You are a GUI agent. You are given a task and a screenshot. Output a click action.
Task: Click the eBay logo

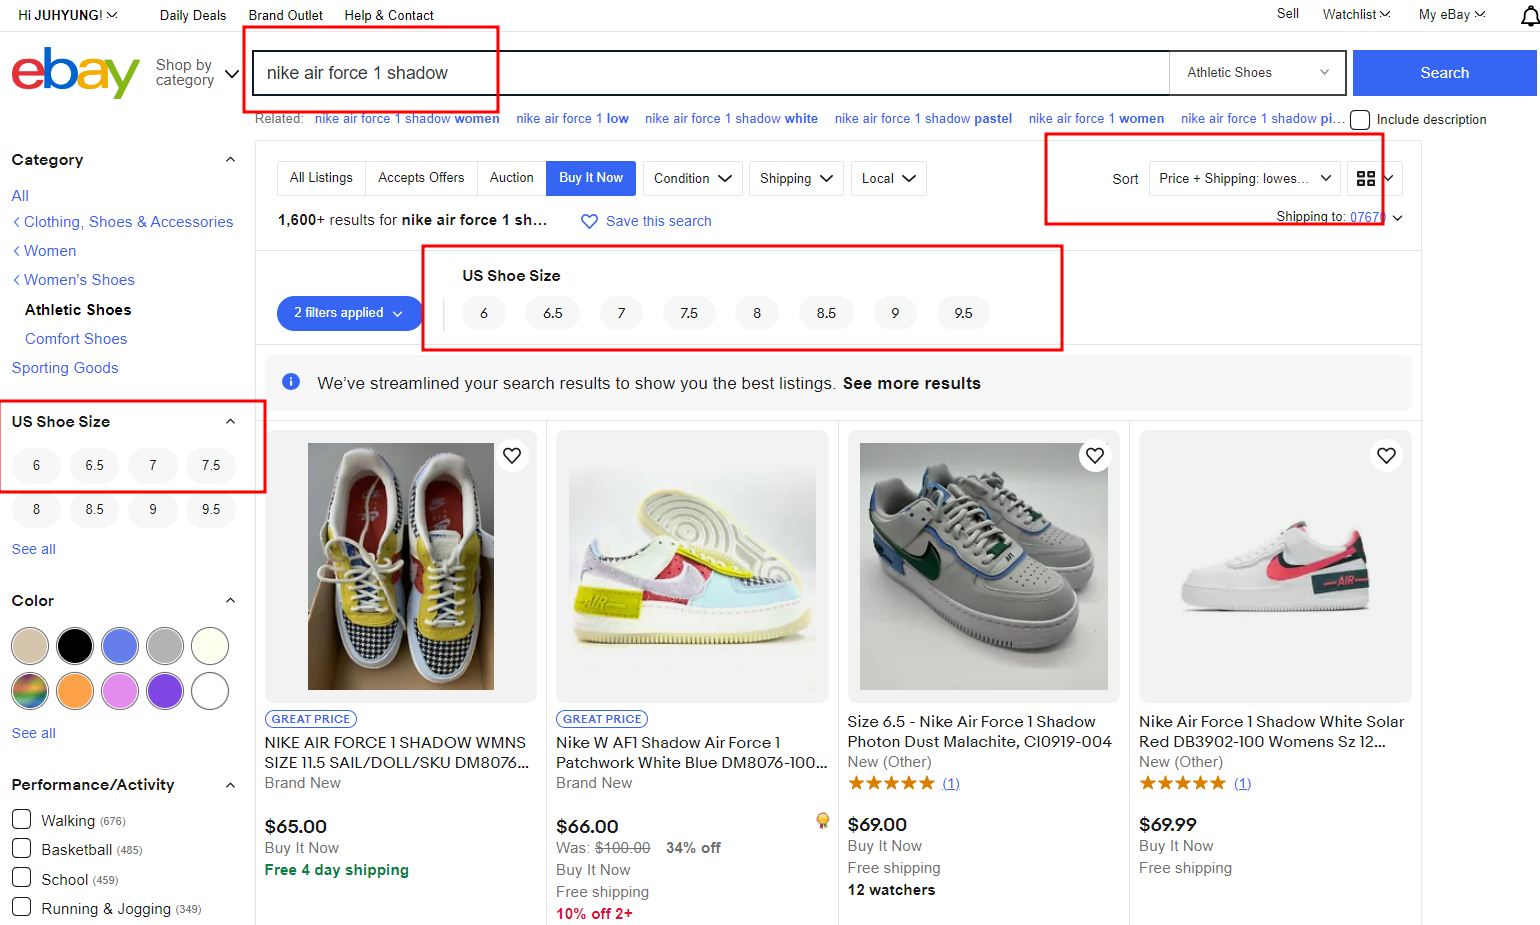tap(76, 72)
